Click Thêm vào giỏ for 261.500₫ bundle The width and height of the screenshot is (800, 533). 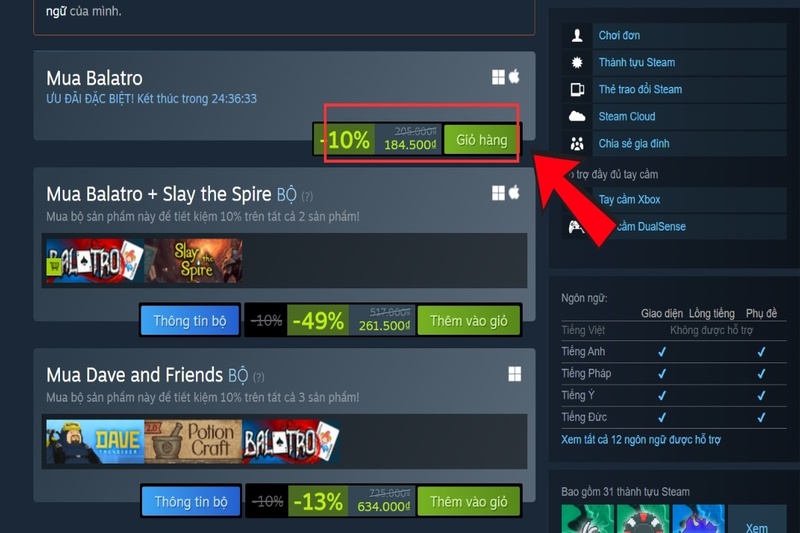[468, 321]
